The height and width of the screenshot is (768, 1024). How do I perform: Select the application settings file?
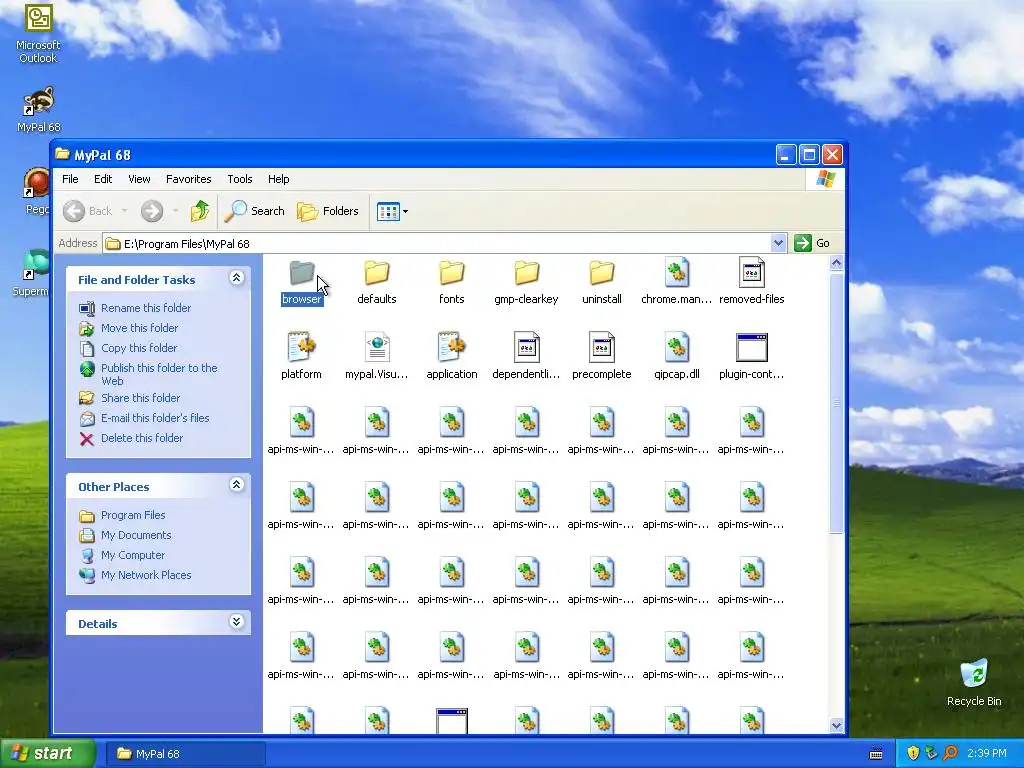(x=452, y=357)
